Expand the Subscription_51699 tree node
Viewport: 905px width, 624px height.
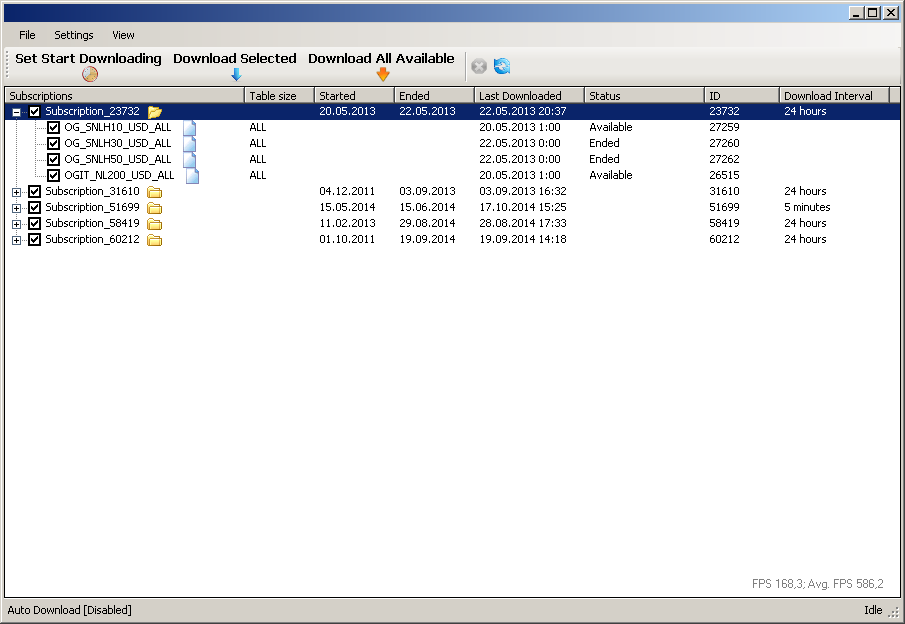click(16, 208)
